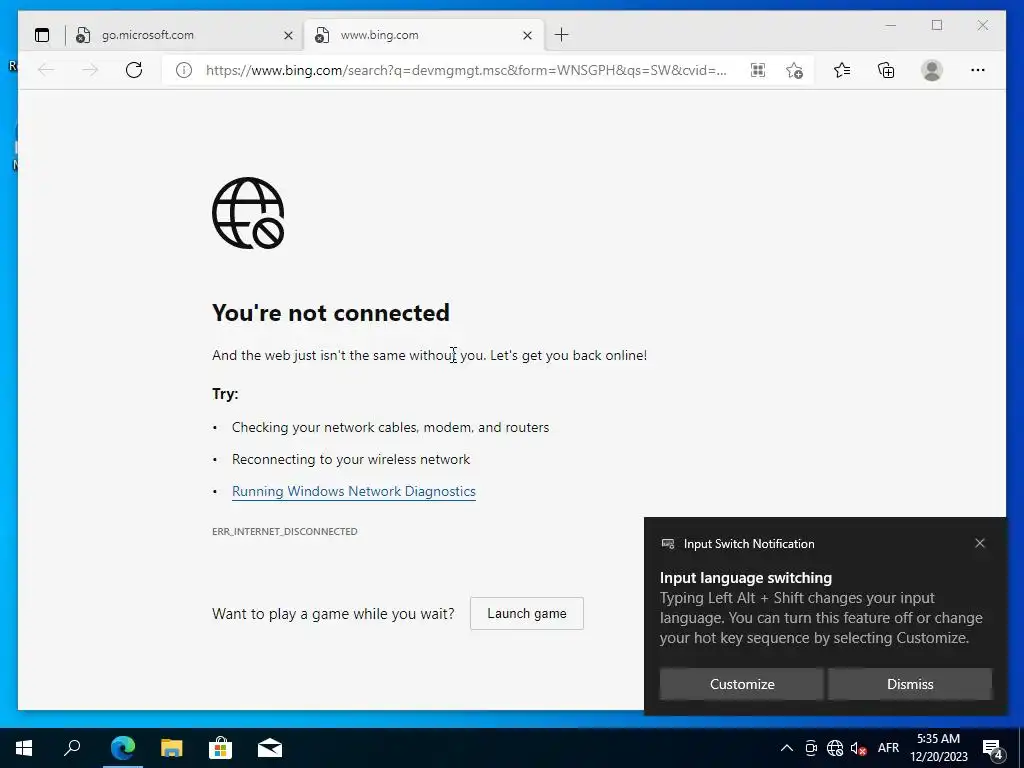
Task: Open the tab actions menu icon
Action: (42, 35)
